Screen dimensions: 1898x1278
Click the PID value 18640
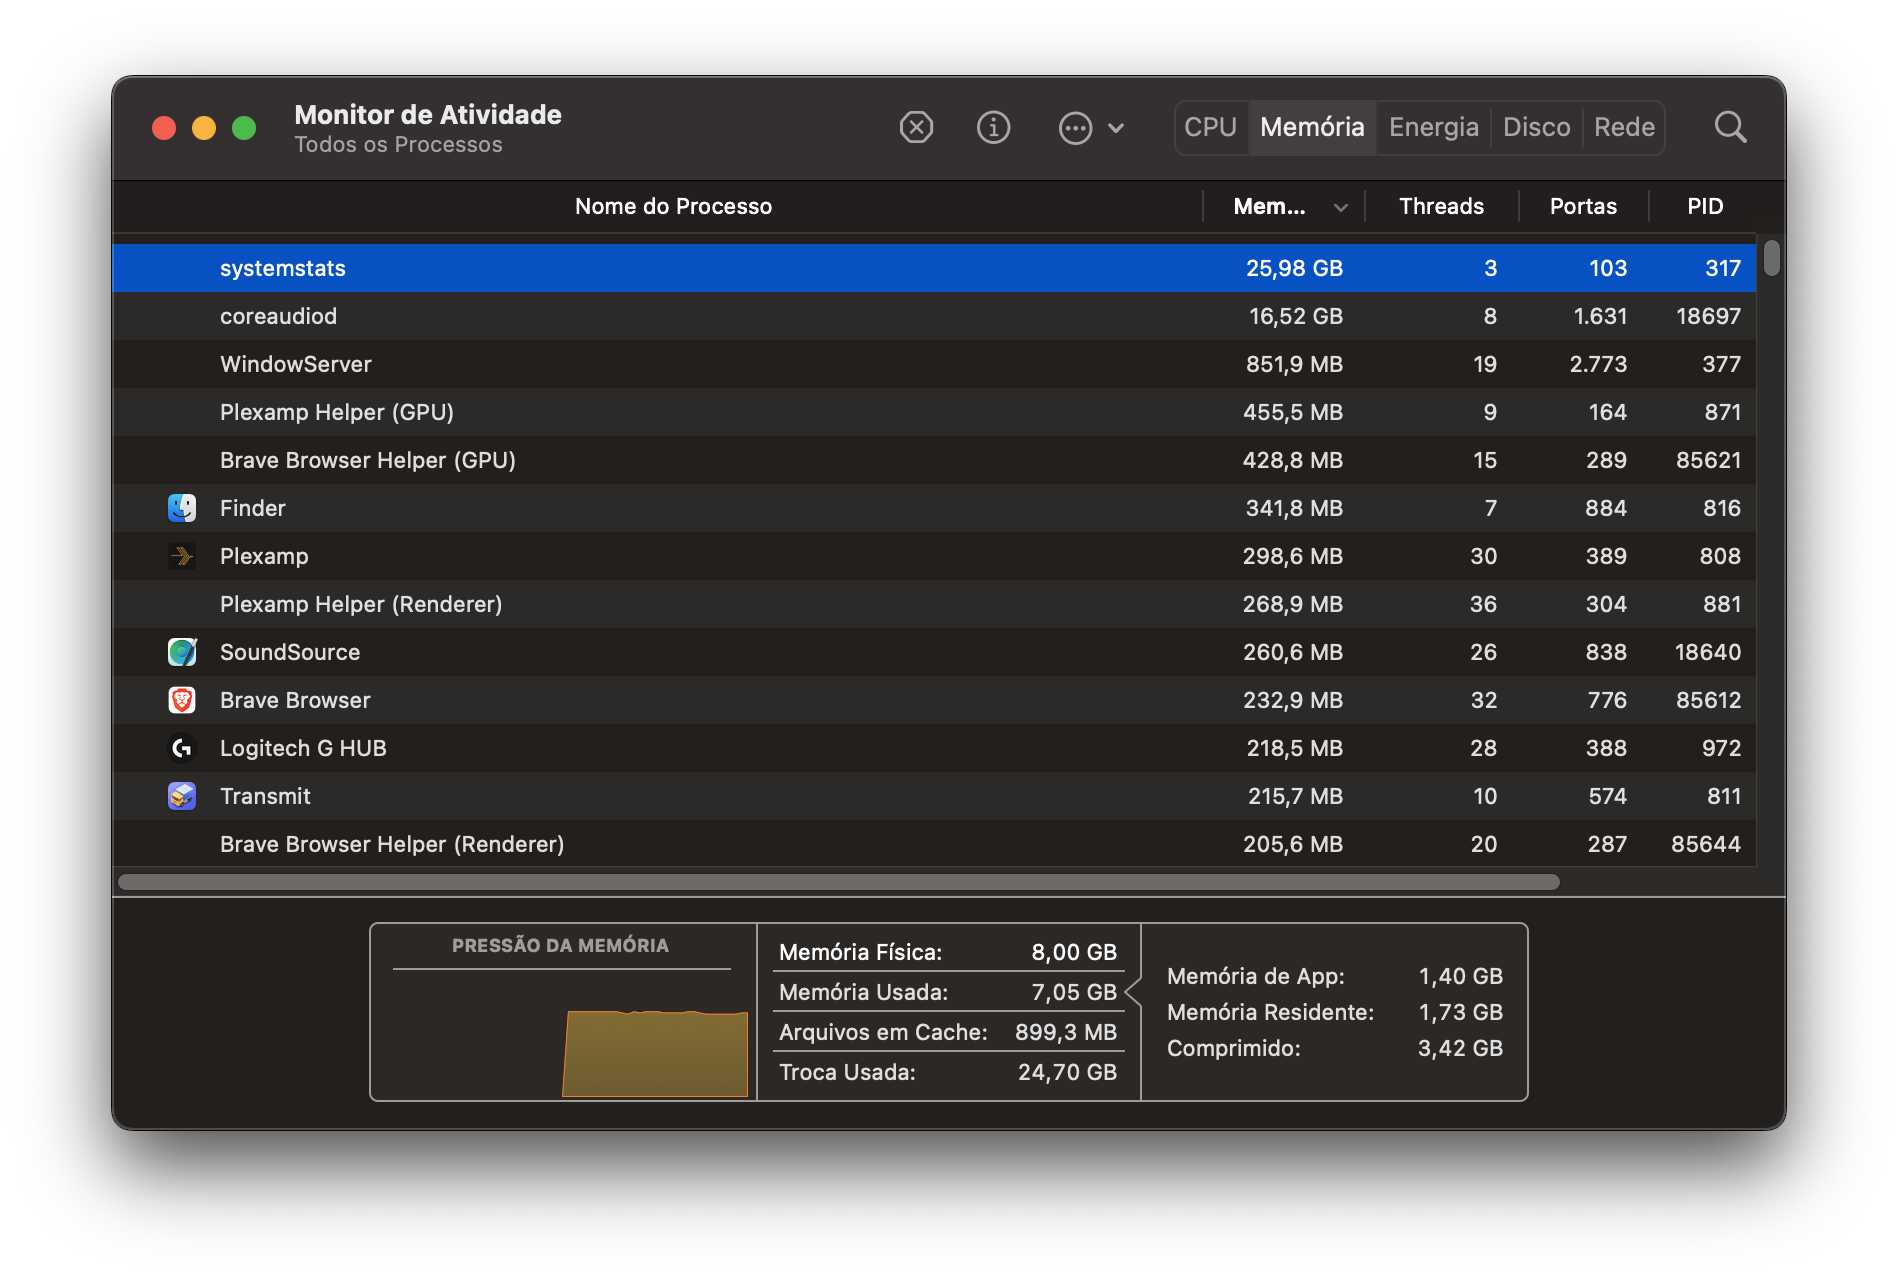pos(1708,652)
